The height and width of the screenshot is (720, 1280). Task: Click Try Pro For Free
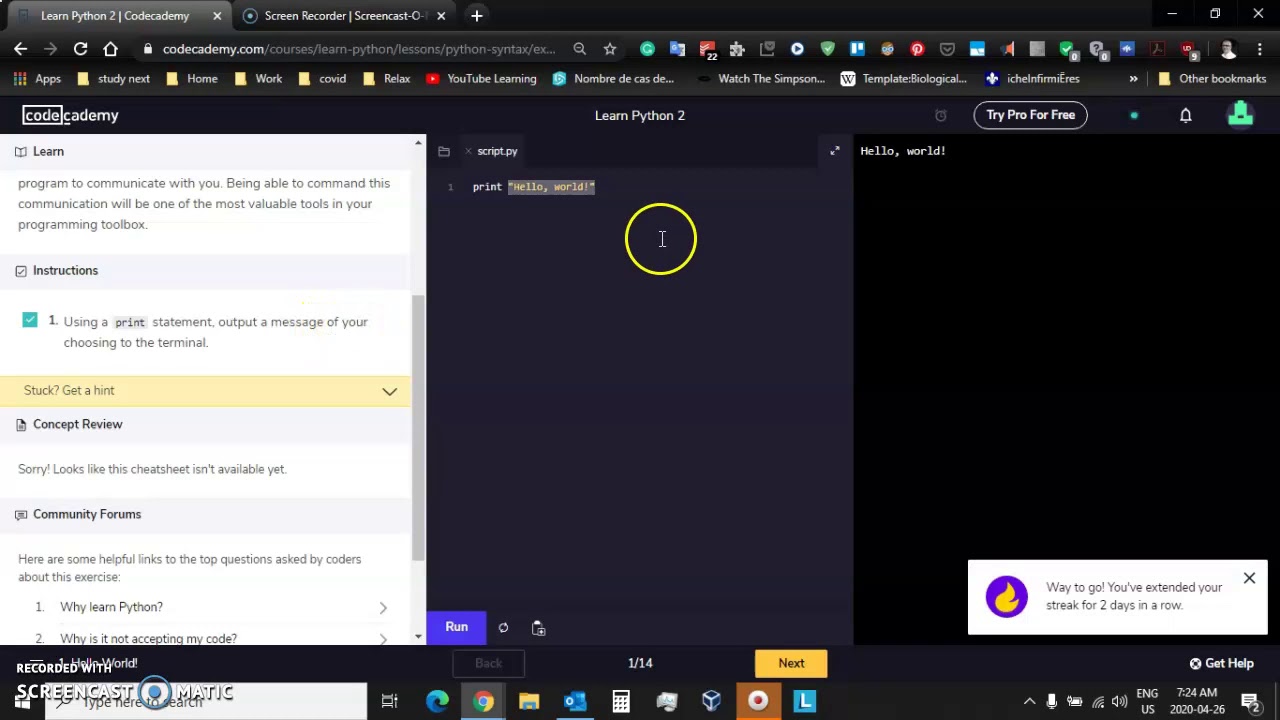(1030, 115)
